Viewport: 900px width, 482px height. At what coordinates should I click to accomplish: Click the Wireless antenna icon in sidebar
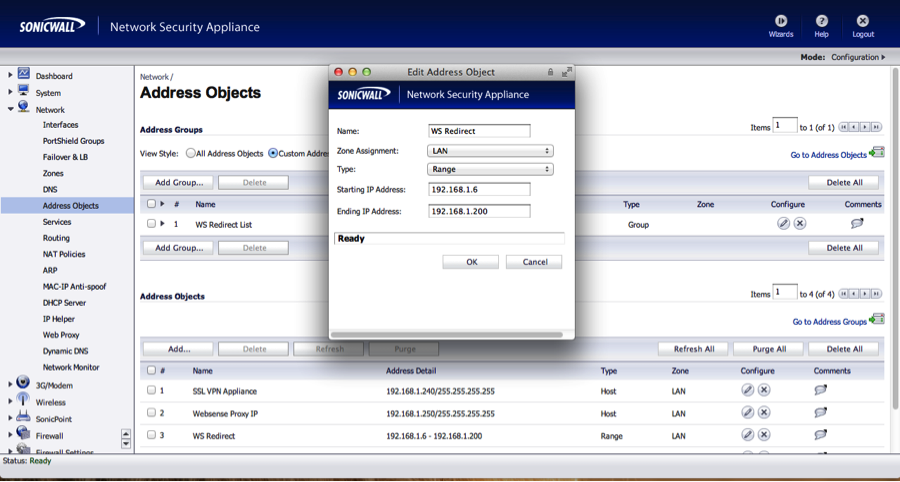(24, 399)
